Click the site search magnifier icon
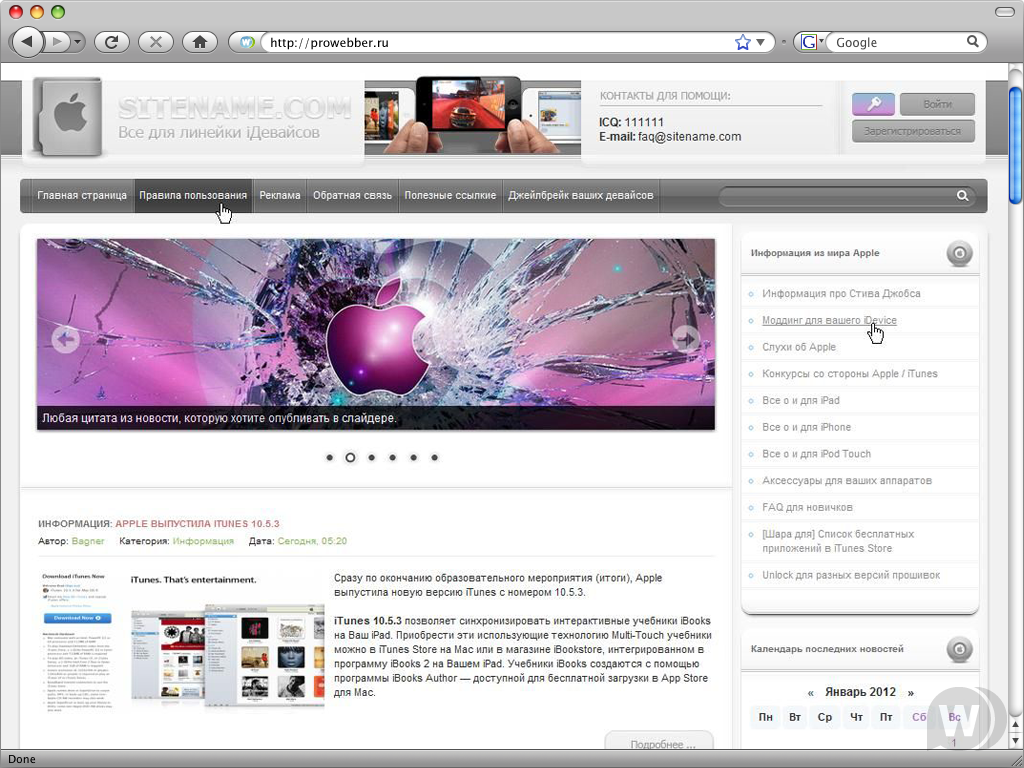This screenshot has width=1024, height=768. [x=963, y=196]
